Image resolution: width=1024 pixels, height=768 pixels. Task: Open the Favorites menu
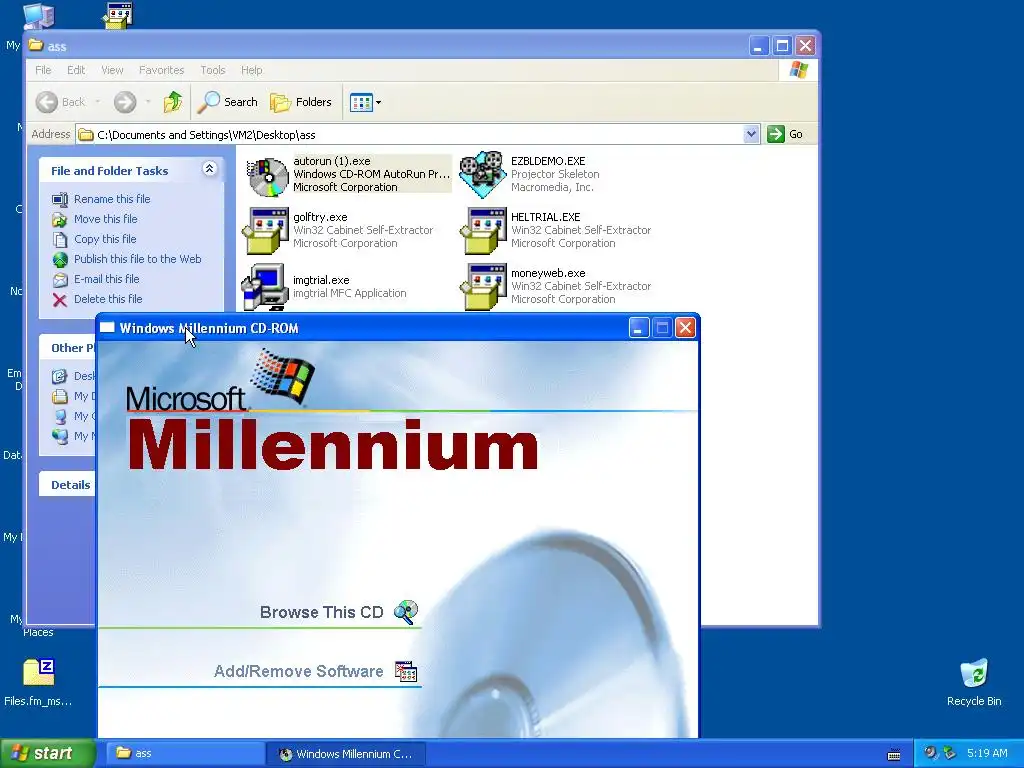(x=161, y=70)
